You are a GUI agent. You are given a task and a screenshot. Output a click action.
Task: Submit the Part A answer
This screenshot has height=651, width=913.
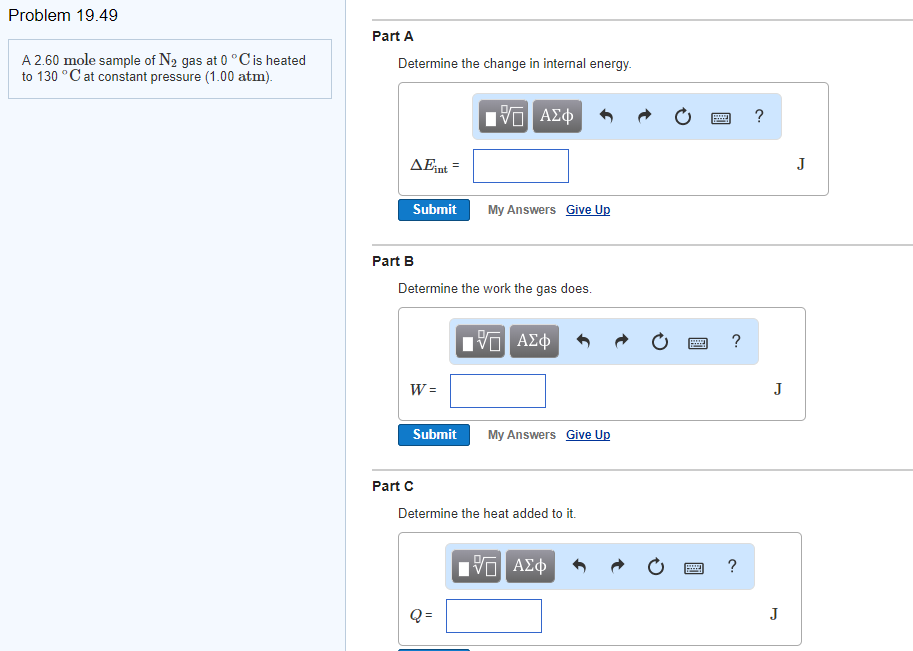point(433,210)
